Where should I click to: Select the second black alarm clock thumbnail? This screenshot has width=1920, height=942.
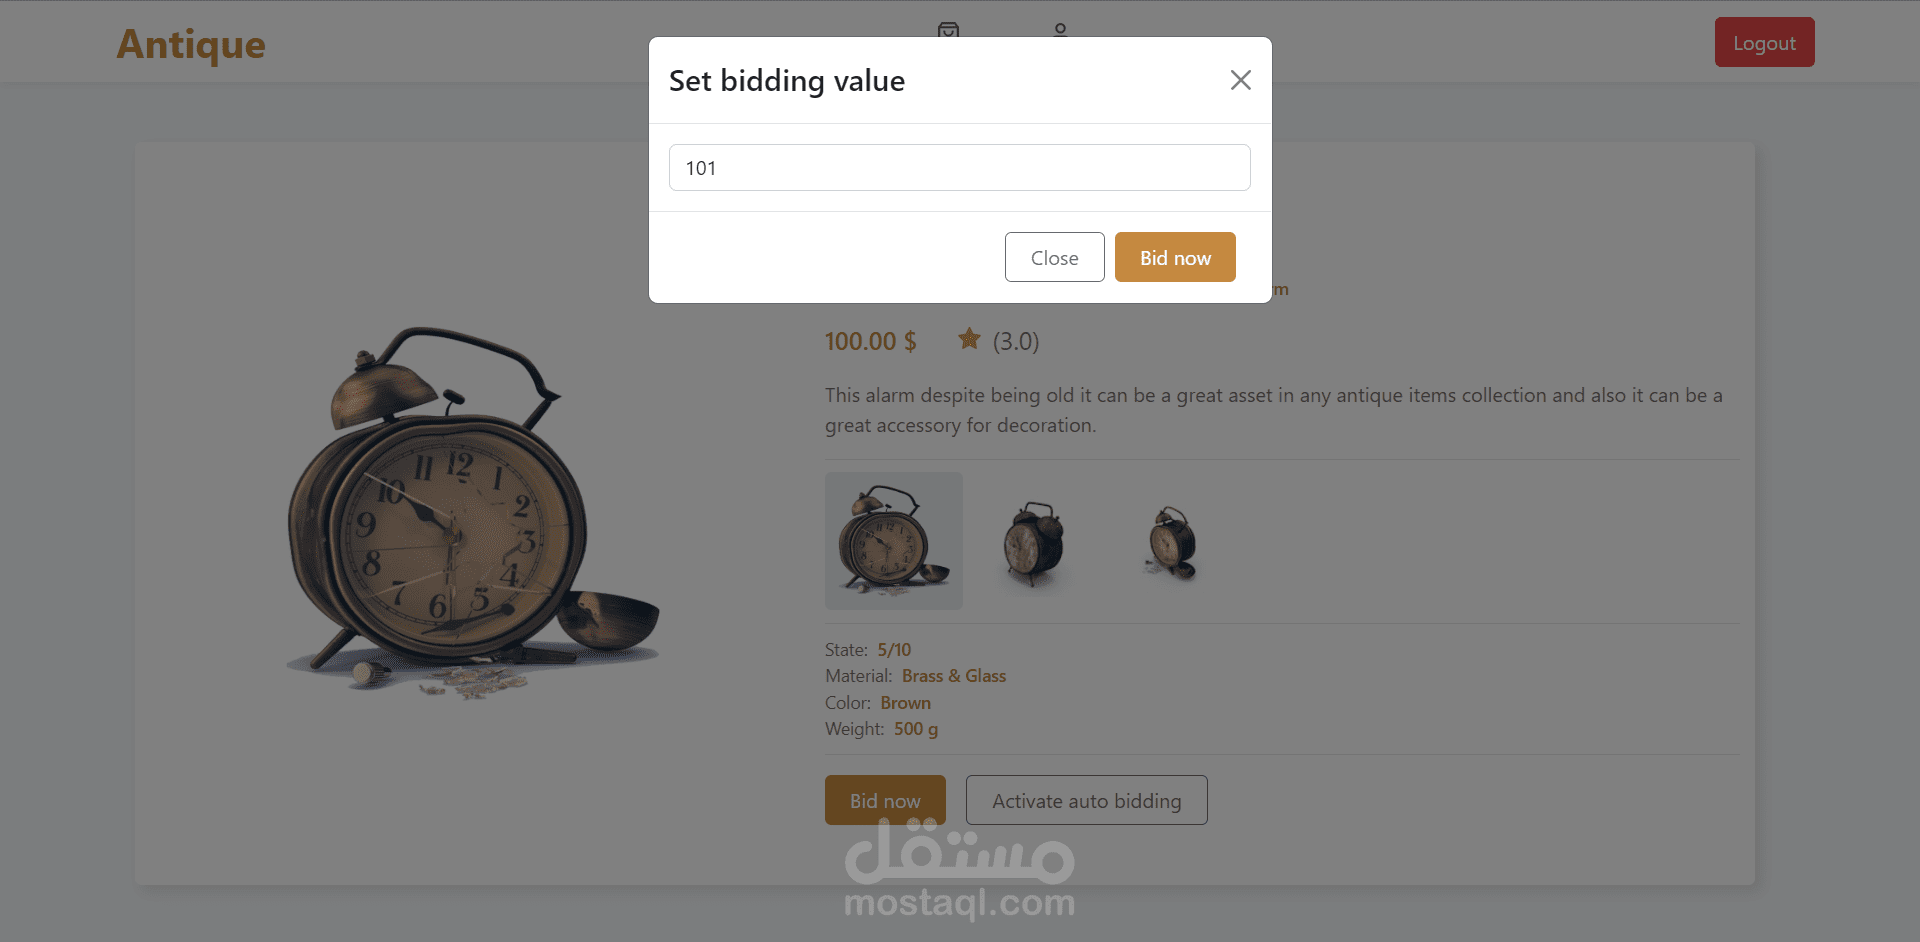tap(1033, 542)
